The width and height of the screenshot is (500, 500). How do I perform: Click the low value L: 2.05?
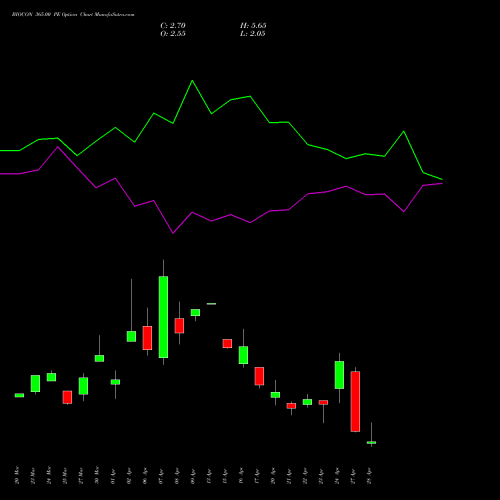tap(253, 34)
